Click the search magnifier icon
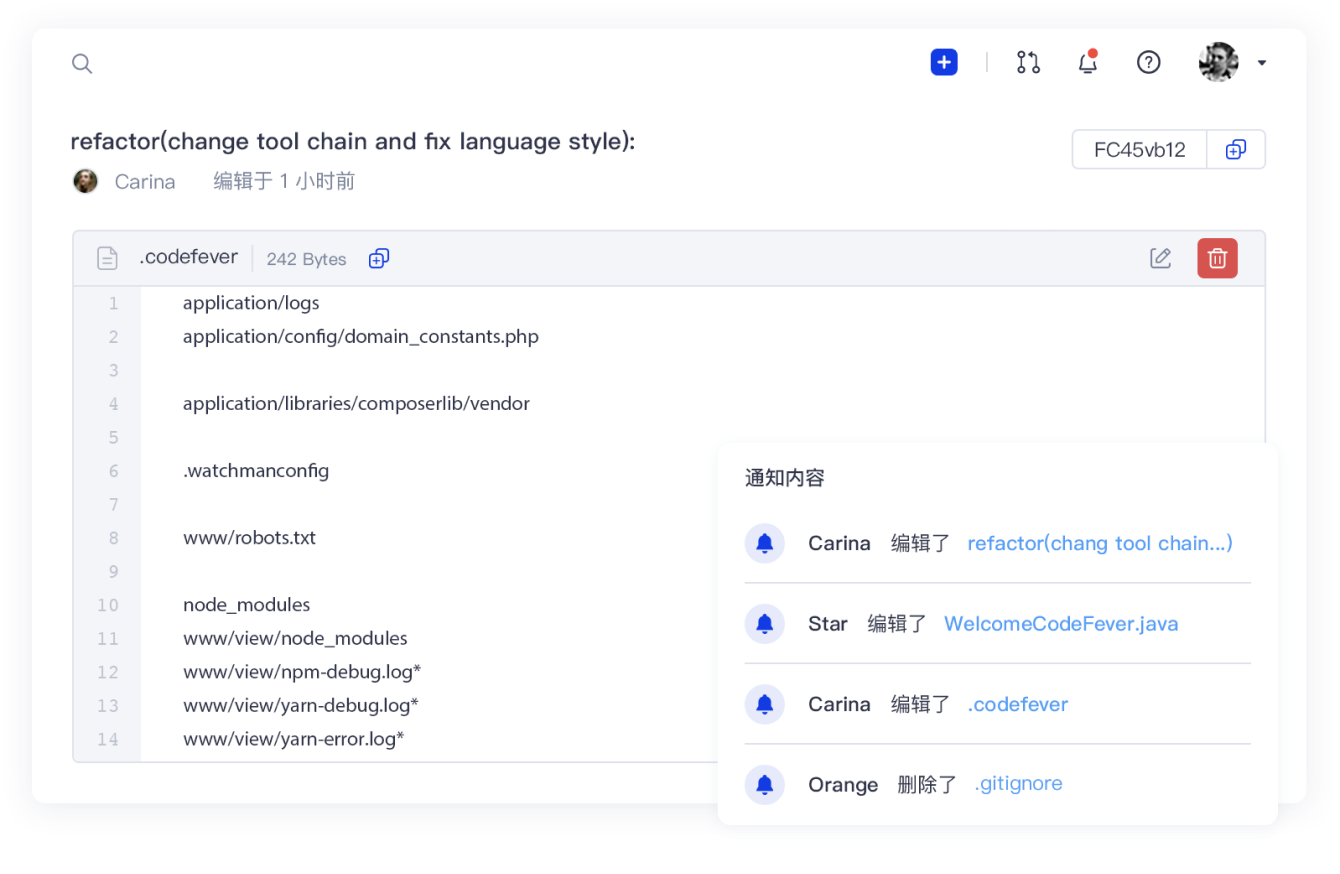This screenshot has width=1340, height=874. click(82, 64)
